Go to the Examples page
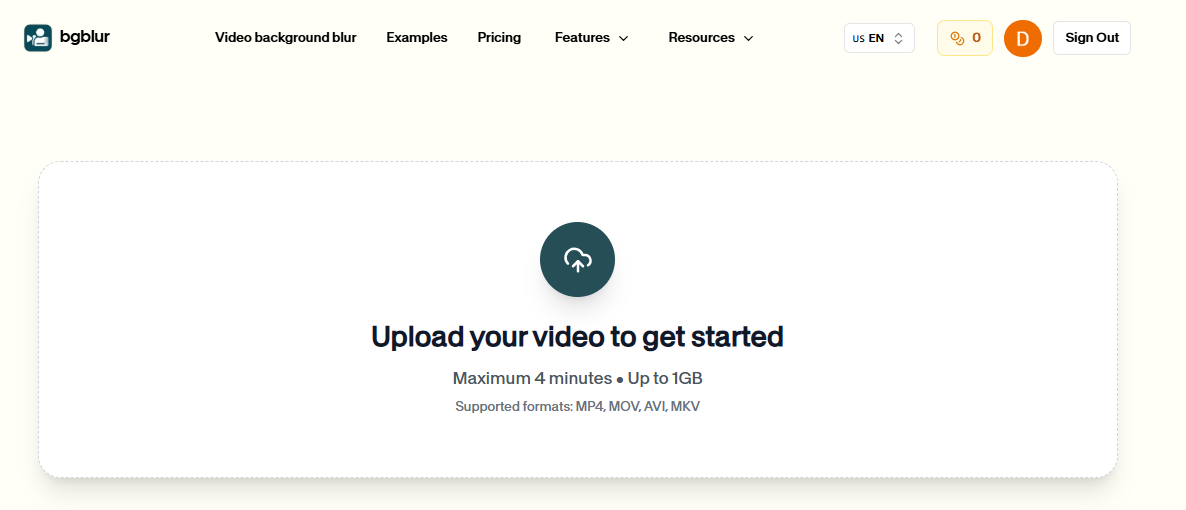The height and width of the screenshot is (510, 1186). 417,38
